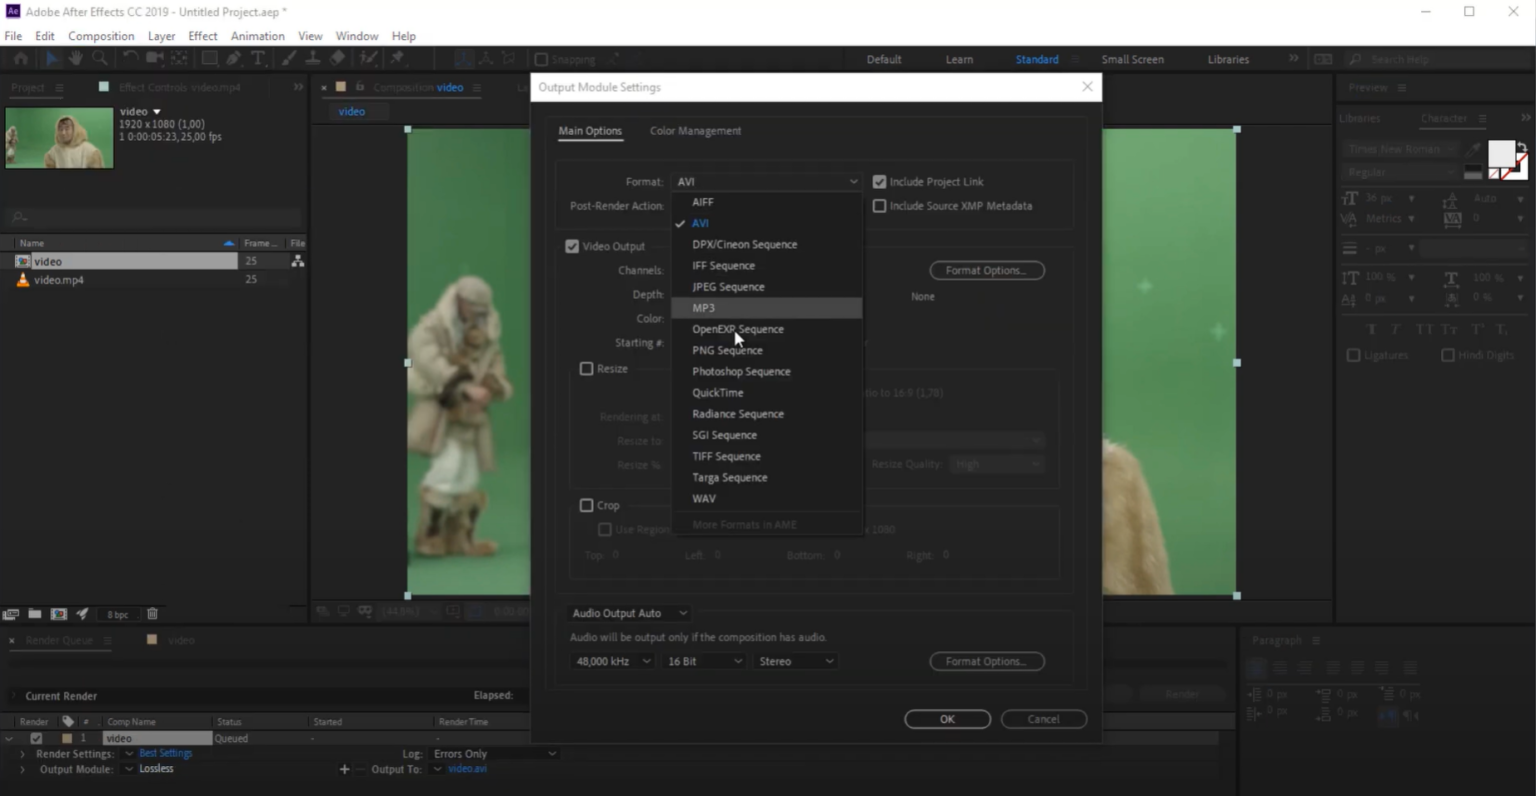Choose QuickTime from the format list

pos(718,393)
